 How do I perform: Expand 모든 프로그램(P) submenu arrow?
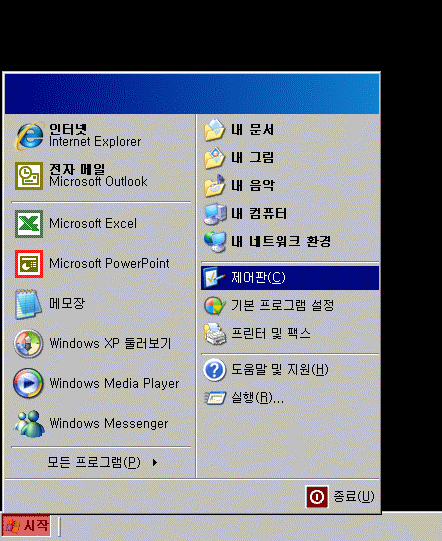(x=155, y=463)
